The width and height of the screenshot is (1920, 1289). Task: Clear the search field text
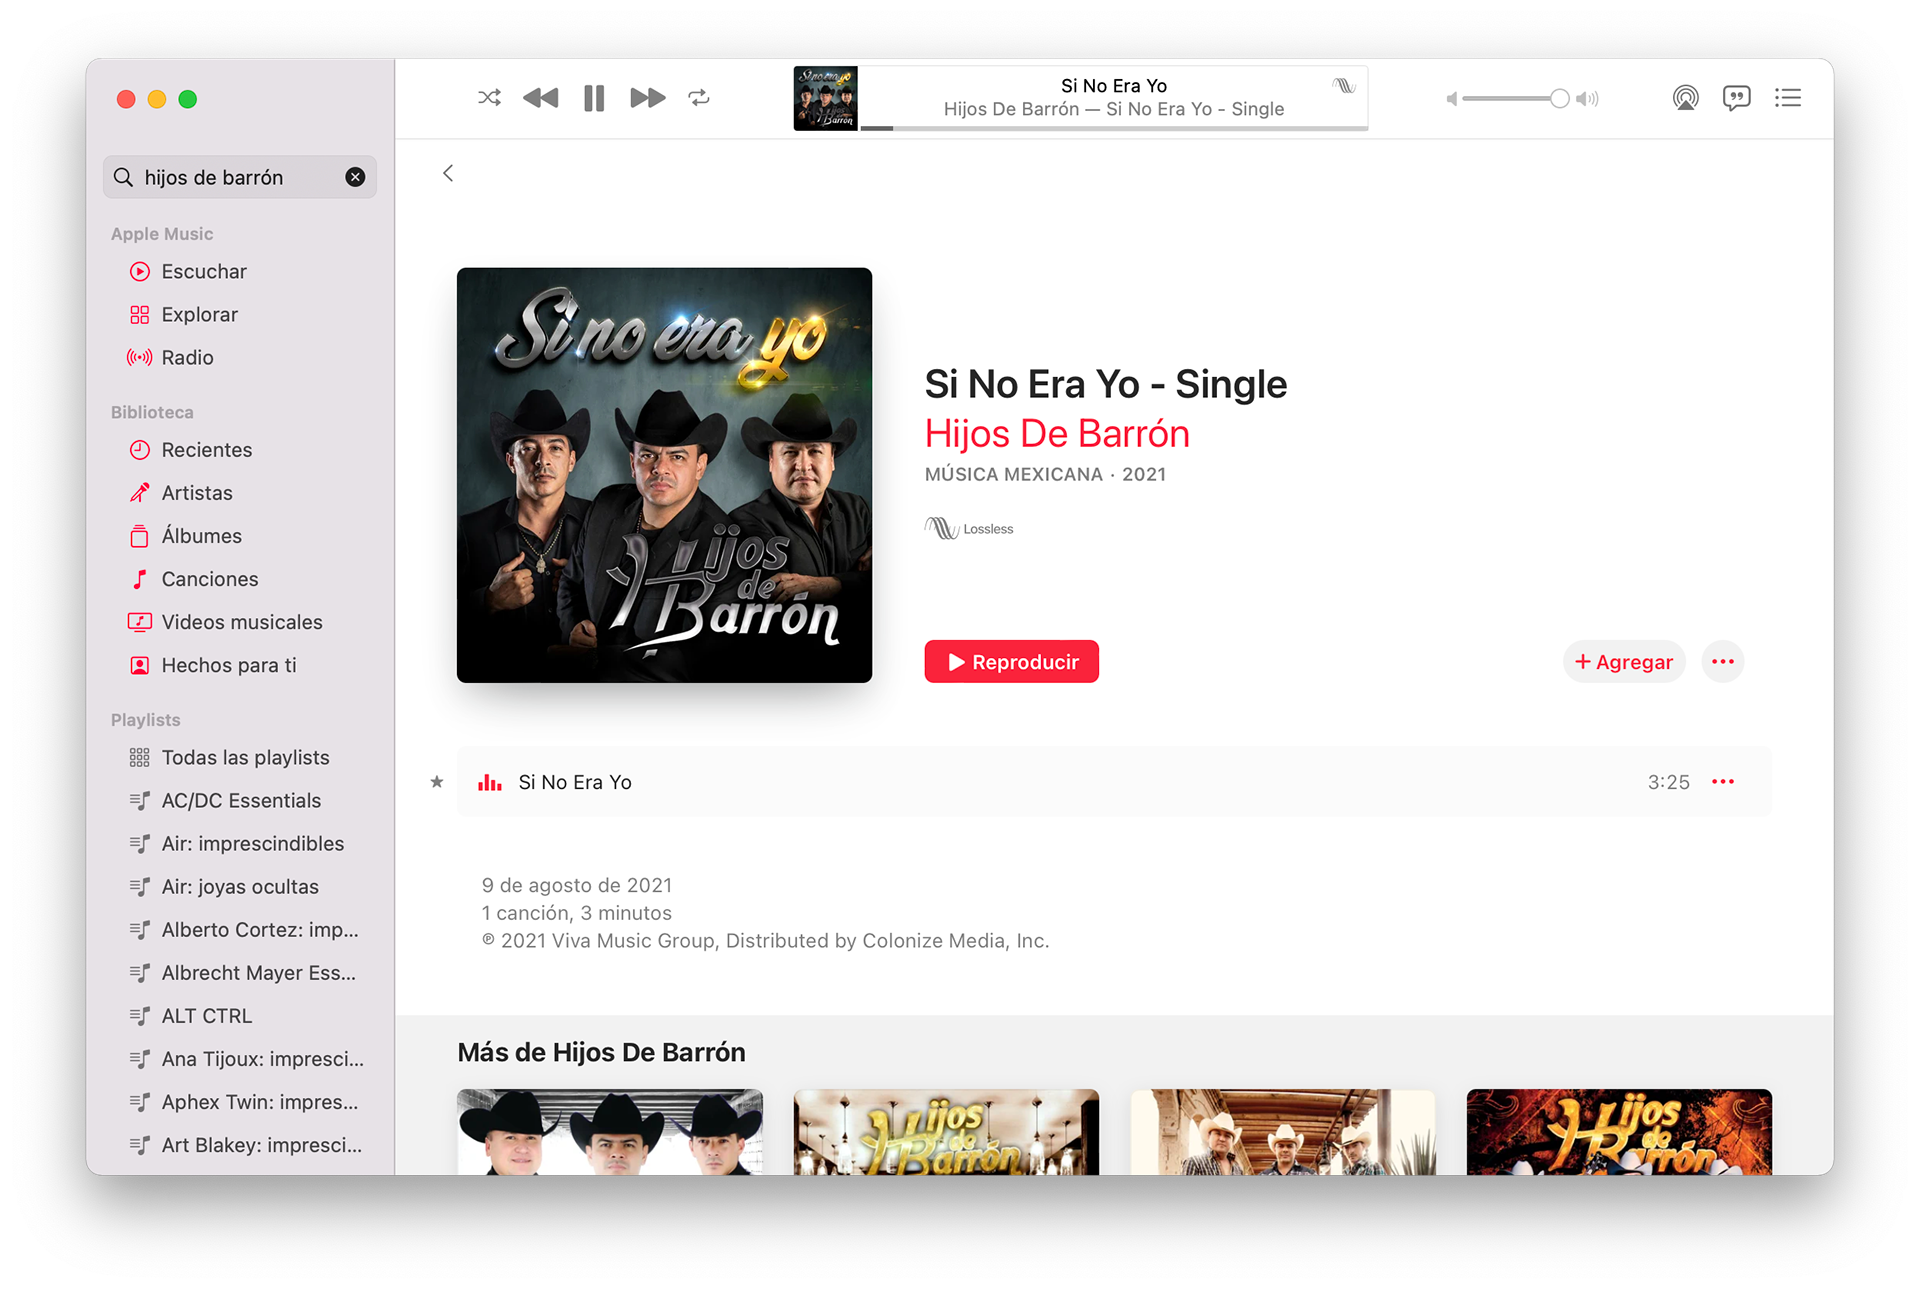coord(355,177)
